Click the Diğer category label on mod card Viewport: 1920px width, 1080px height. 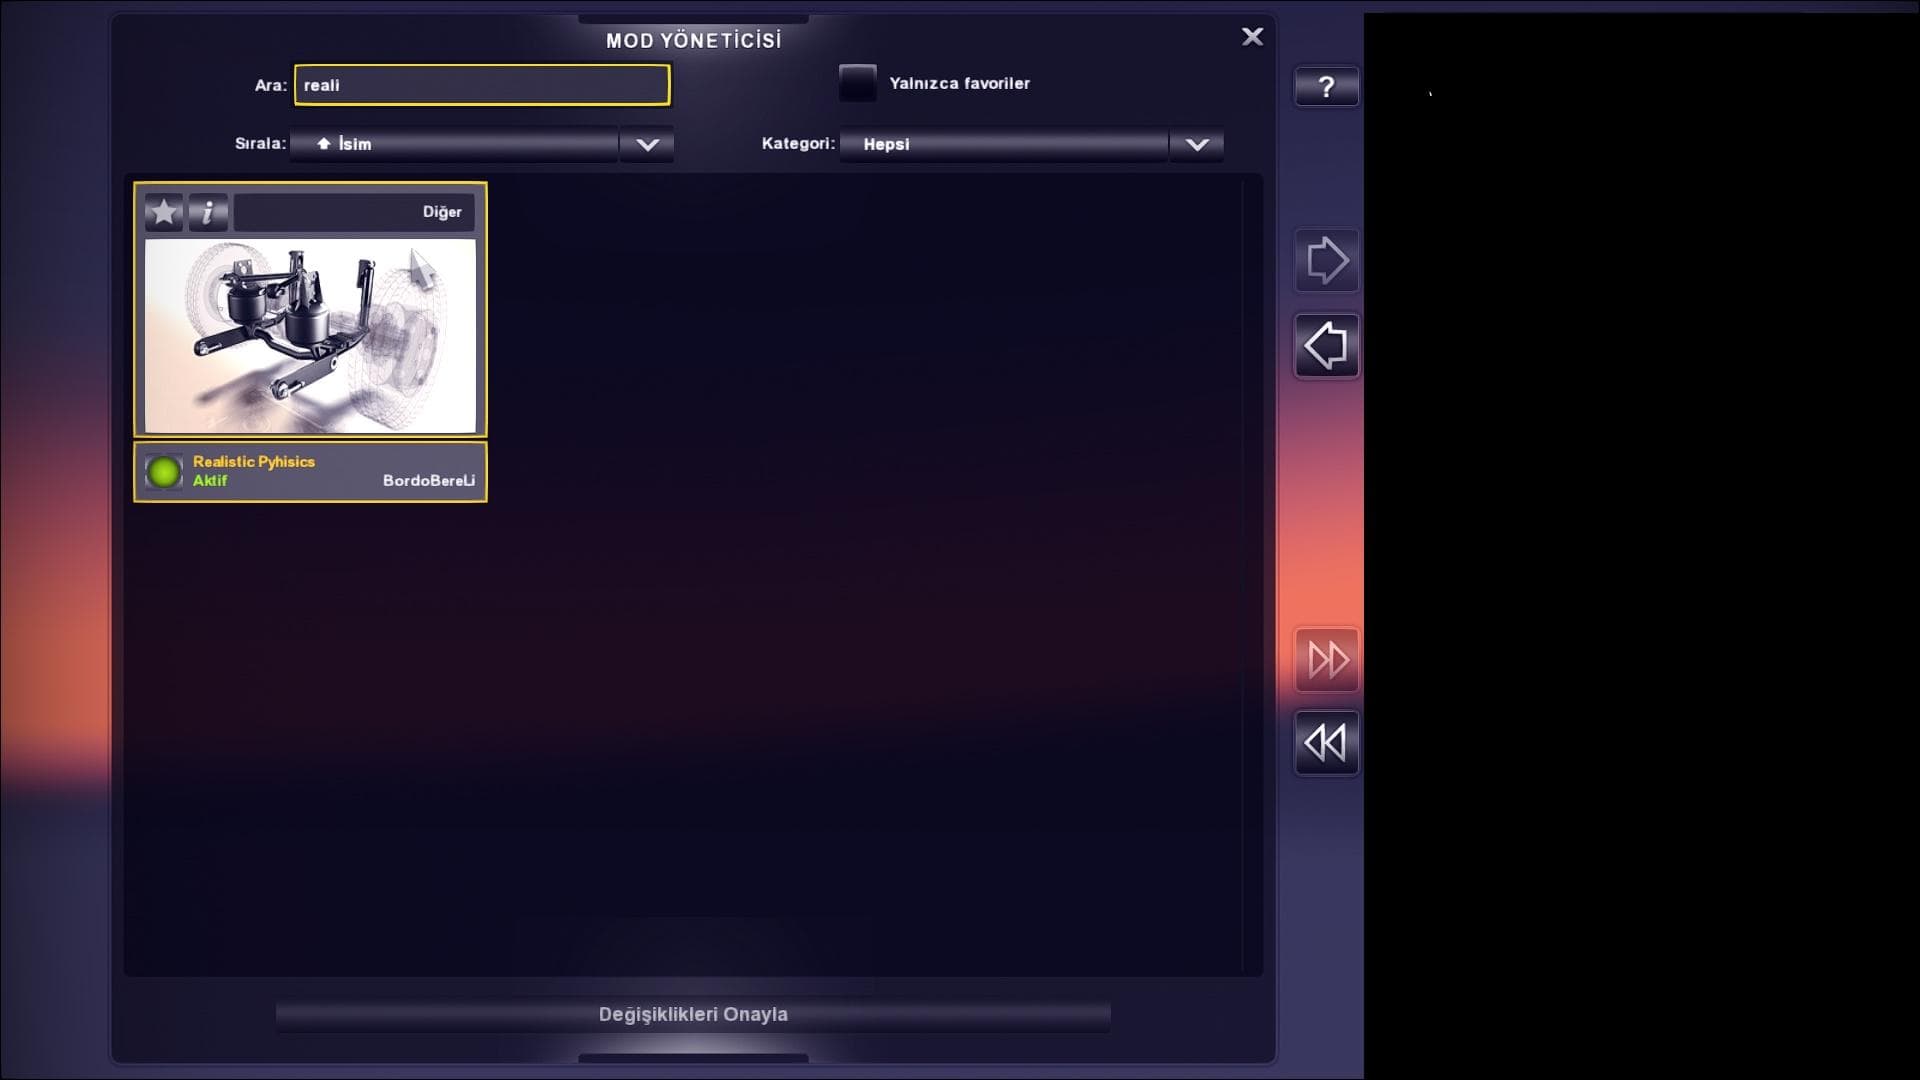pos(442,212)
